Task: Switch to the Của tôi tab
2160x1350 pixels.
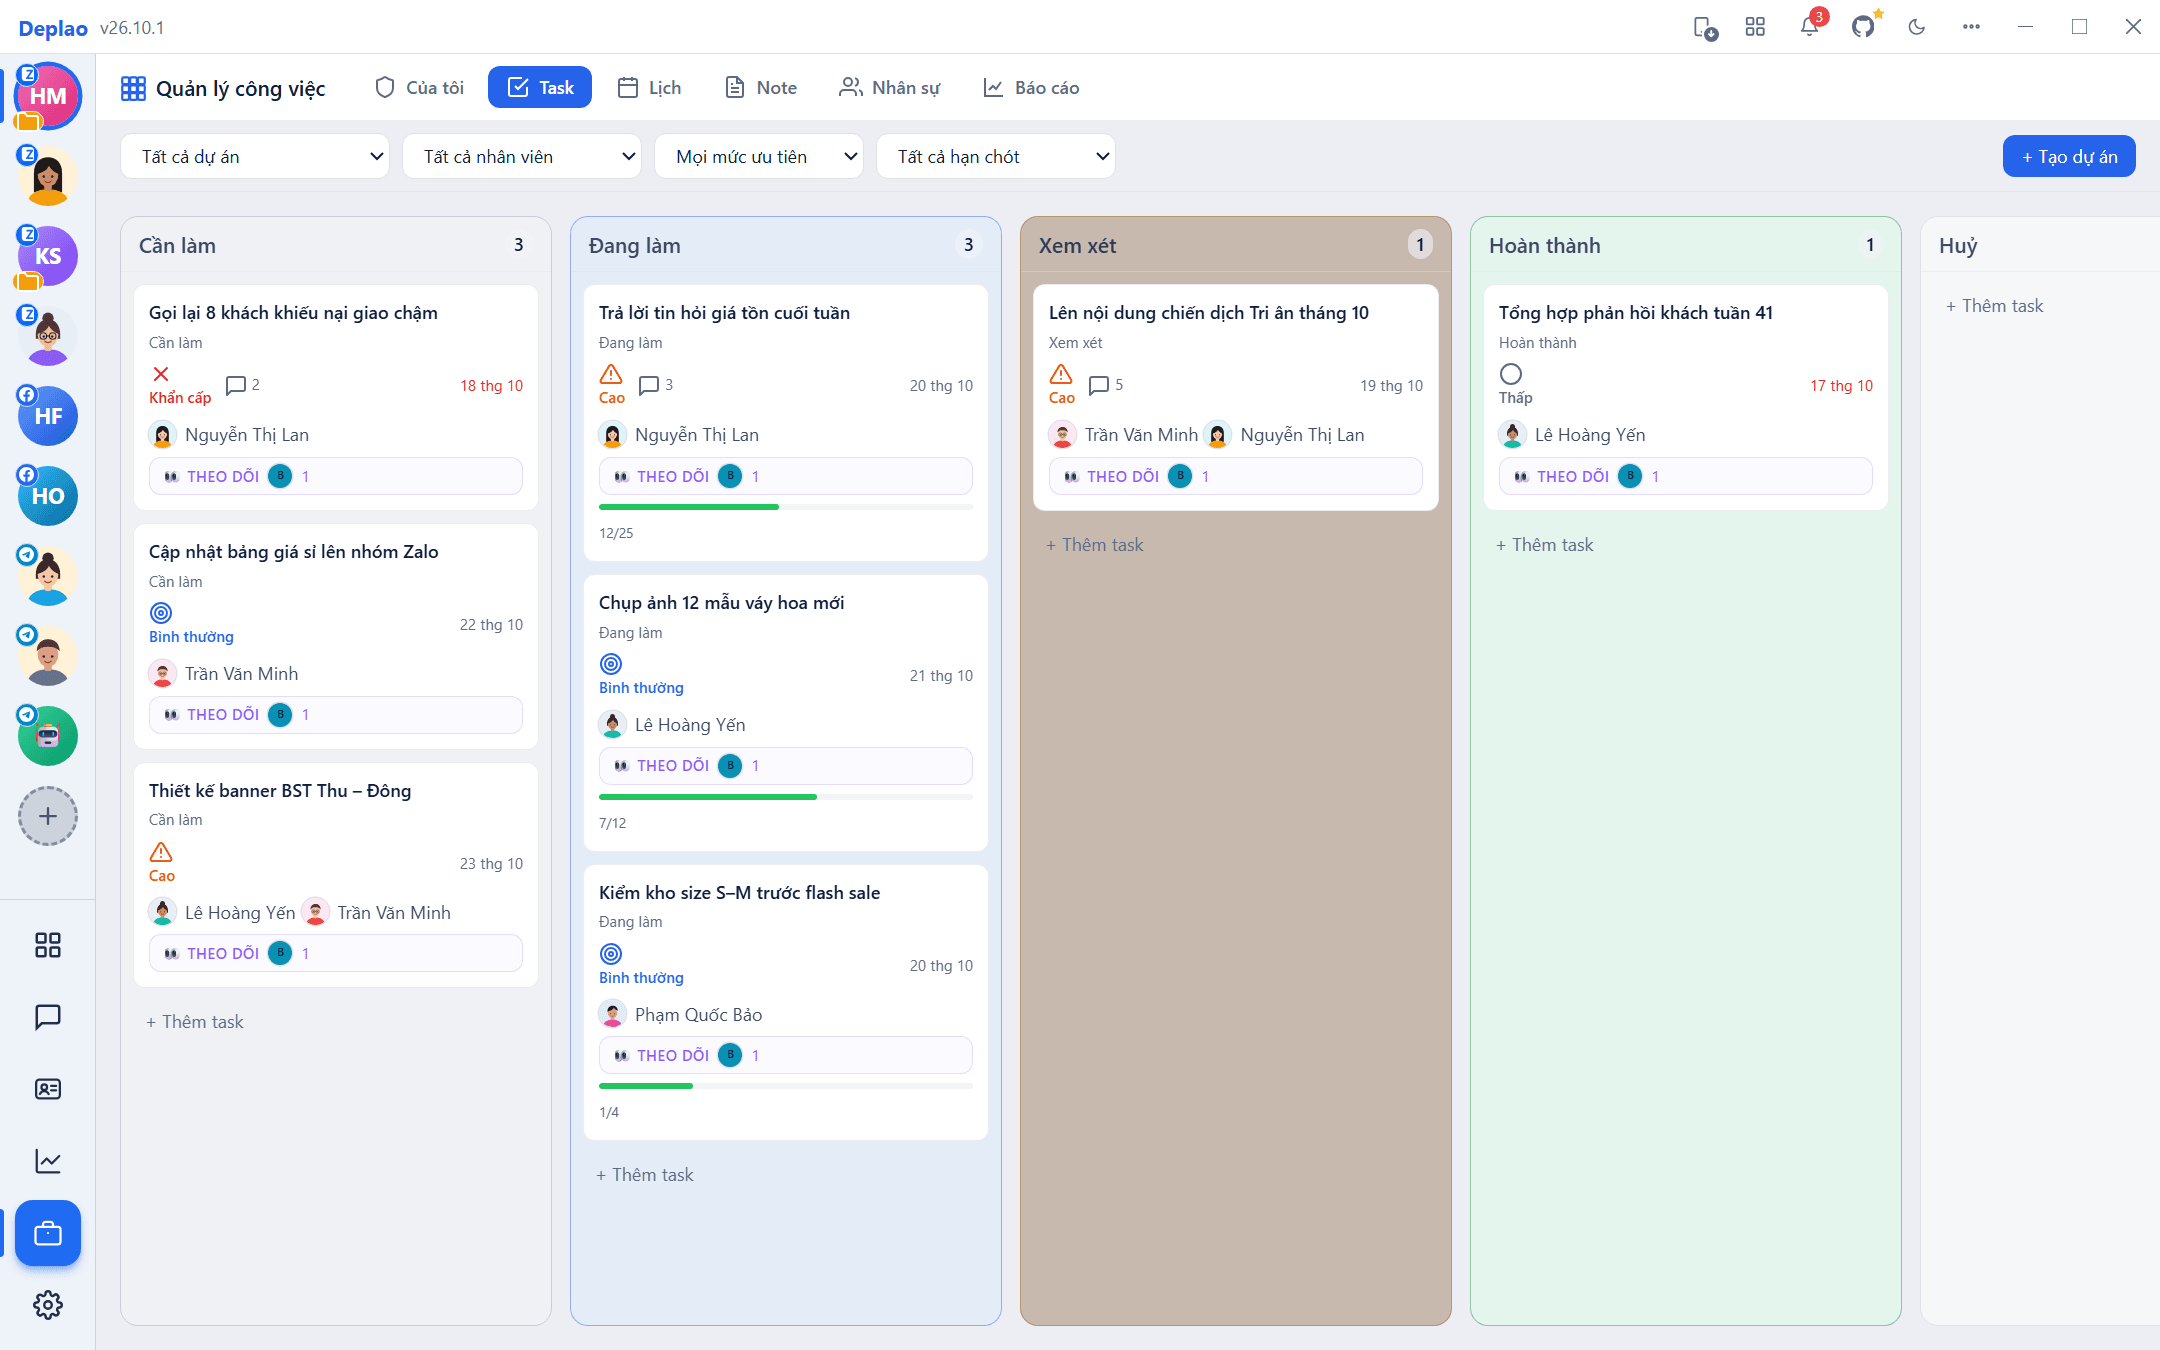Action: pyautogui.click(x=420, y=88)
